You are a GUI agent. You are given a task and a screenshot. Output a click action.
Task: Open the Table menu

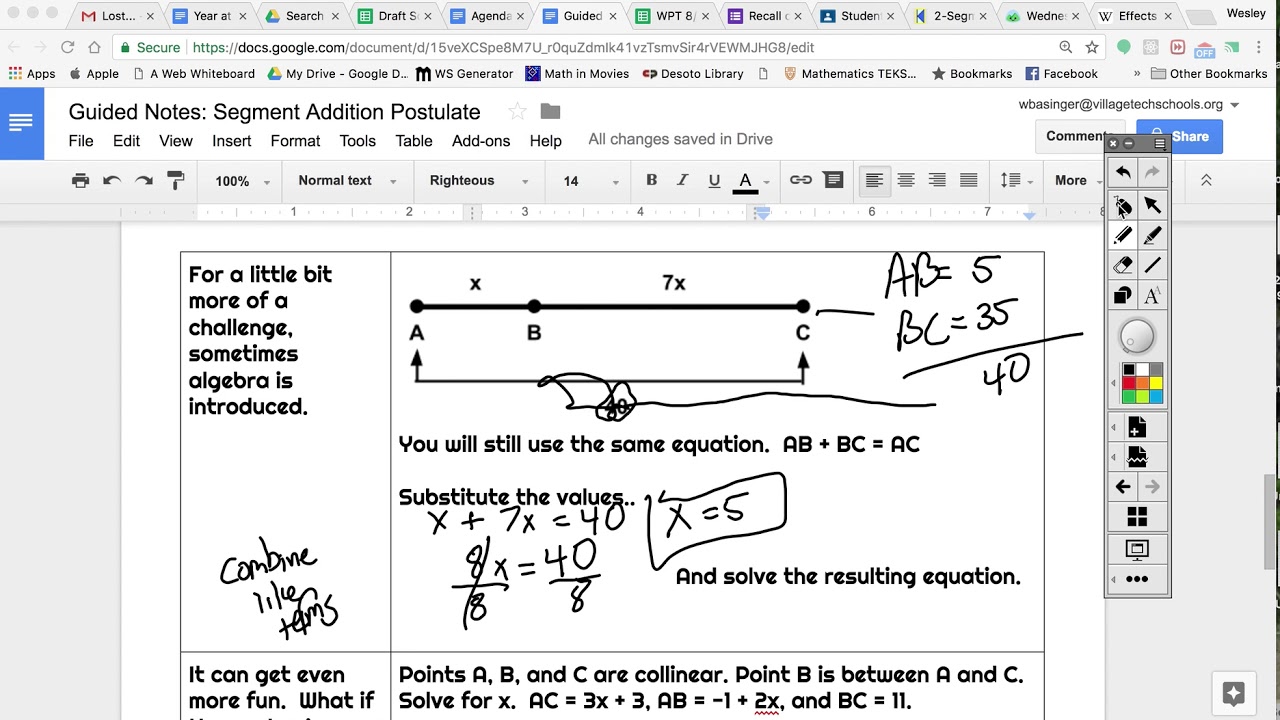tap(413, 141)
